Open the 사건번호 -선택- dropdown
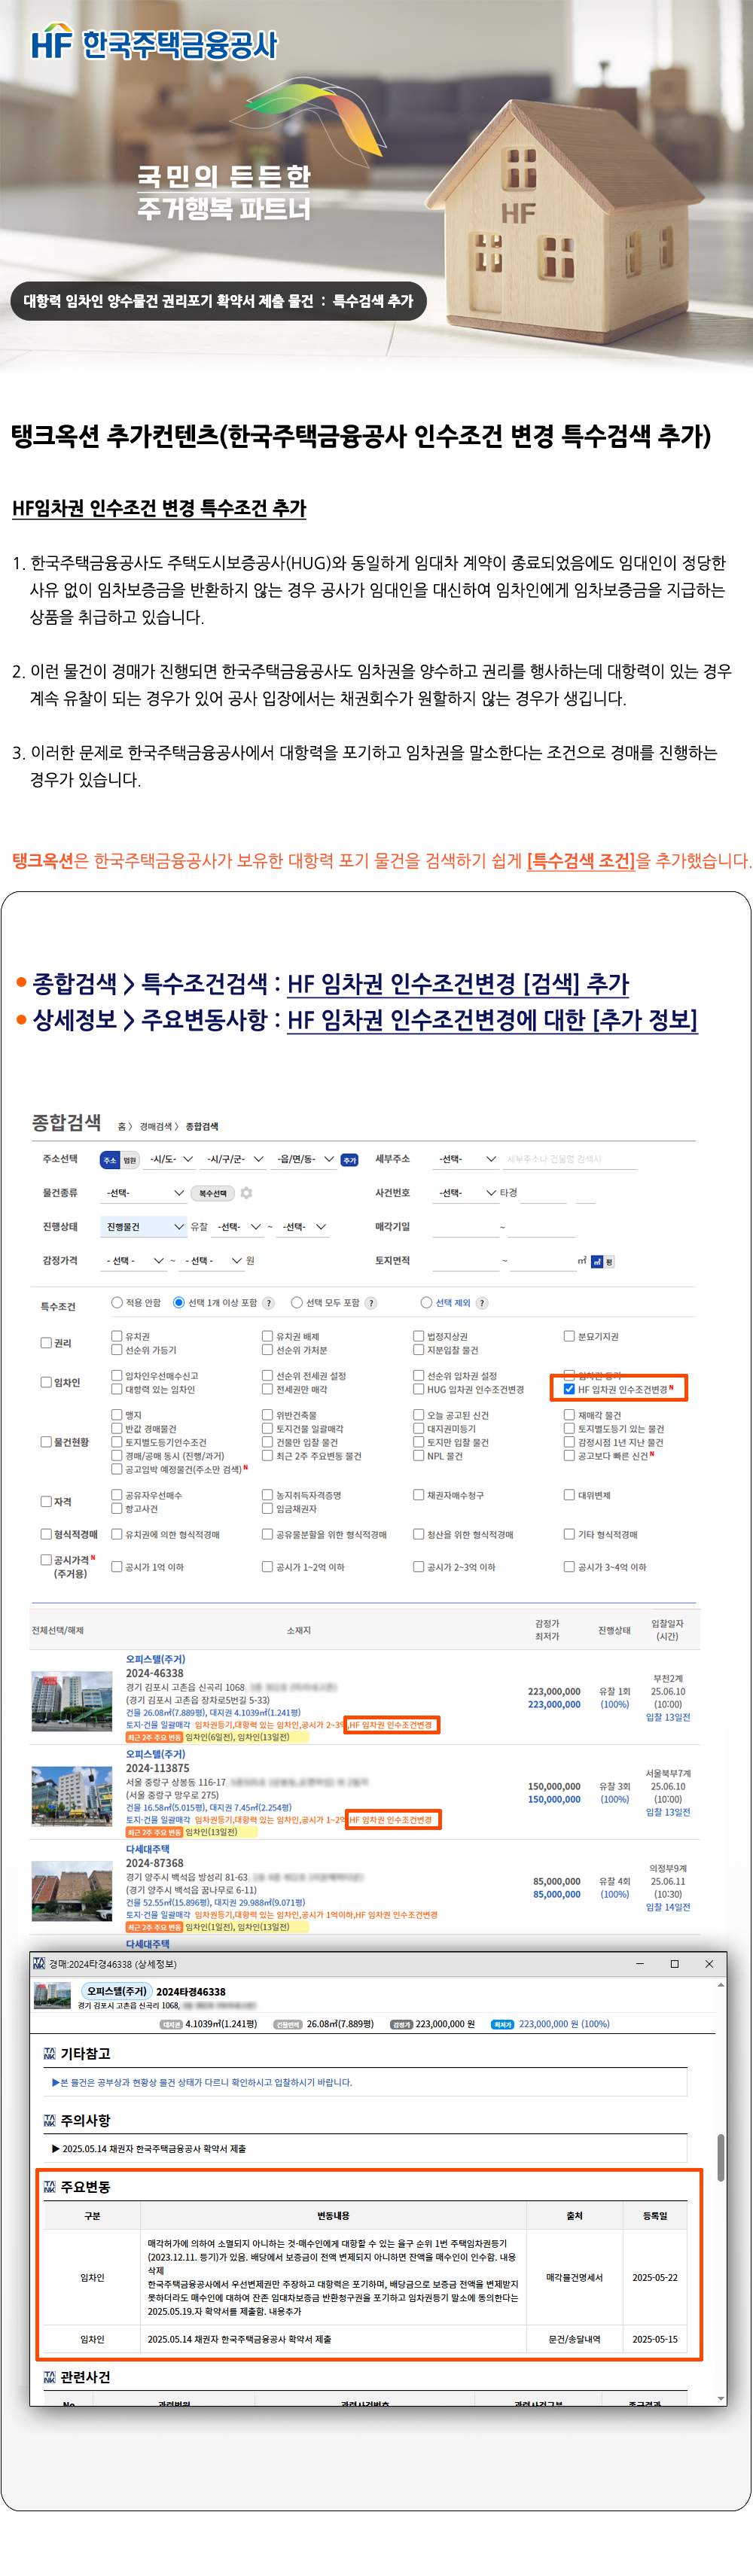Viewport: 753px width, 2576px height. tap(467, 1193)
